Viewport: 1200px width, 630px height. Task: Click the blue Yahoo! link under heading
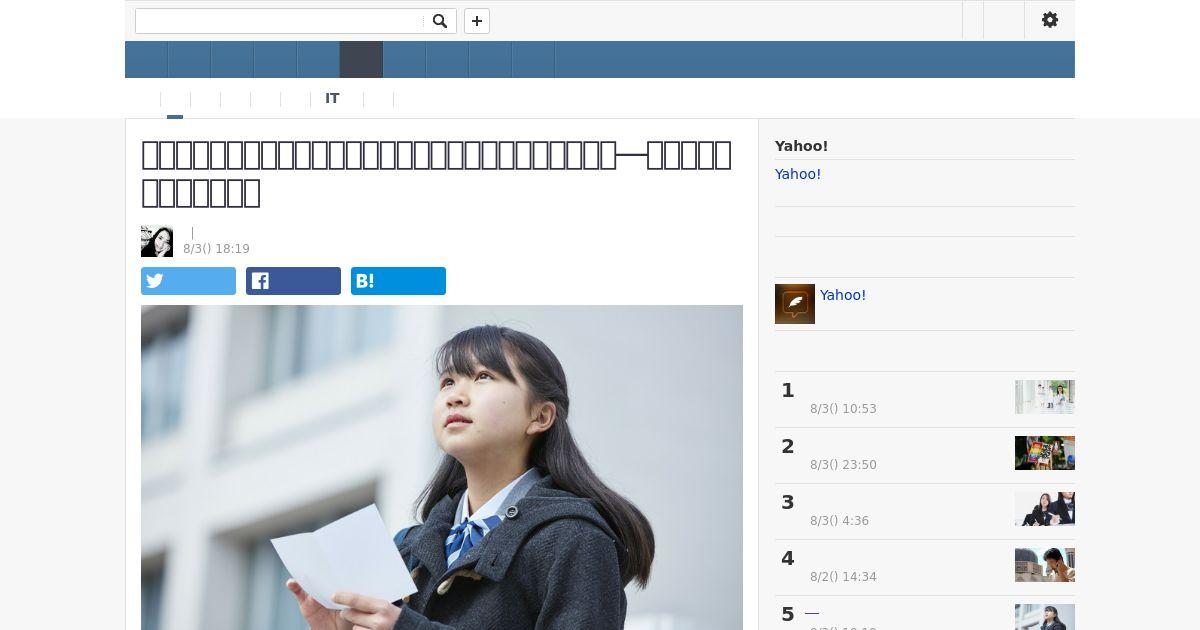(x=798, y=174)
